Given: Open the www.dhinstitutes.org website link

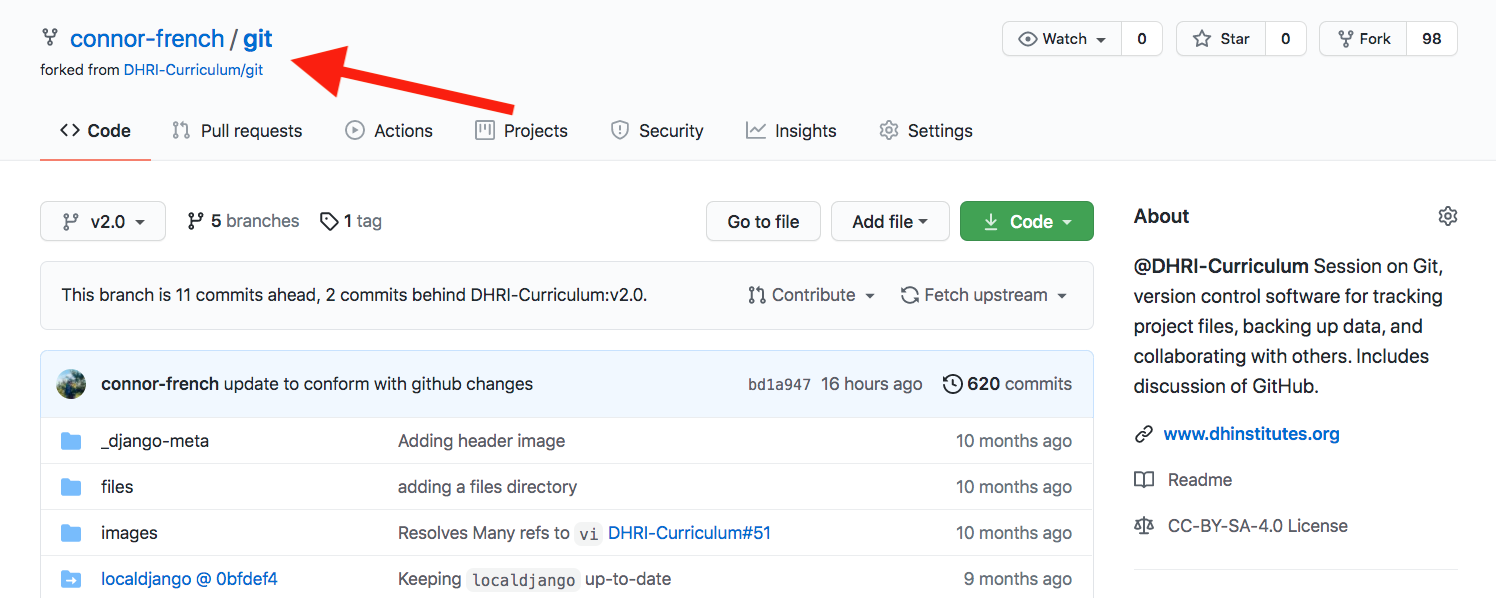Looking at the screenshot, I should pos(1251,434).
